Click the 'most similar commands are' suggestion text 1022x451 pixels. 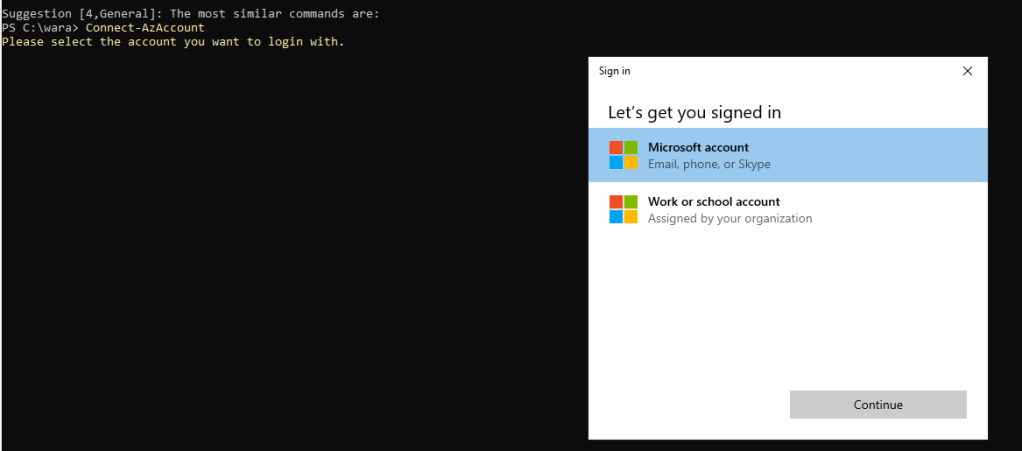[280, 14]
